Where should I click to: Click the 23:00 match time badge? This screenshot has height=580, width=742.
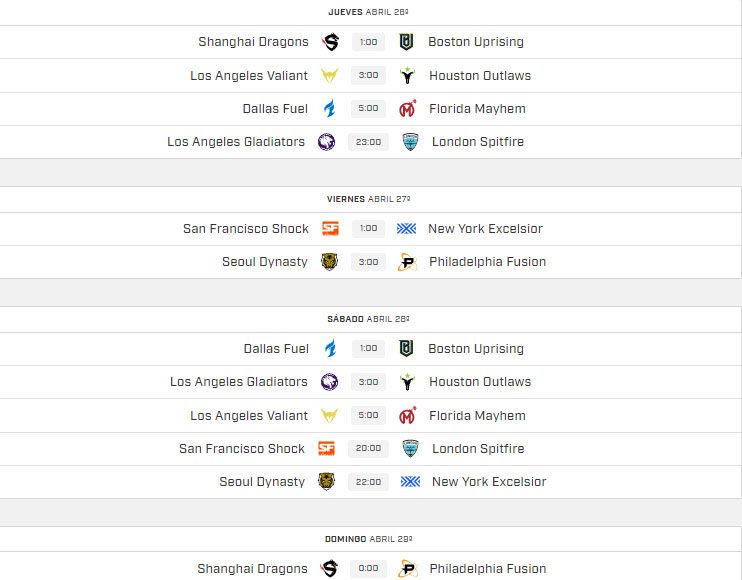368,142
